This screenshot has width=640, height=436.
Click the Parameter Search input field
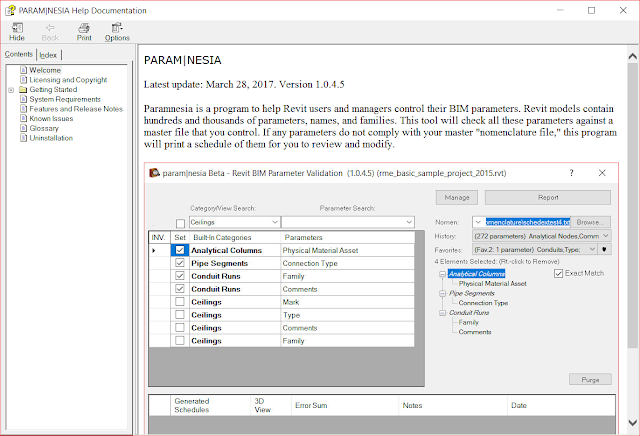(348, 222)
